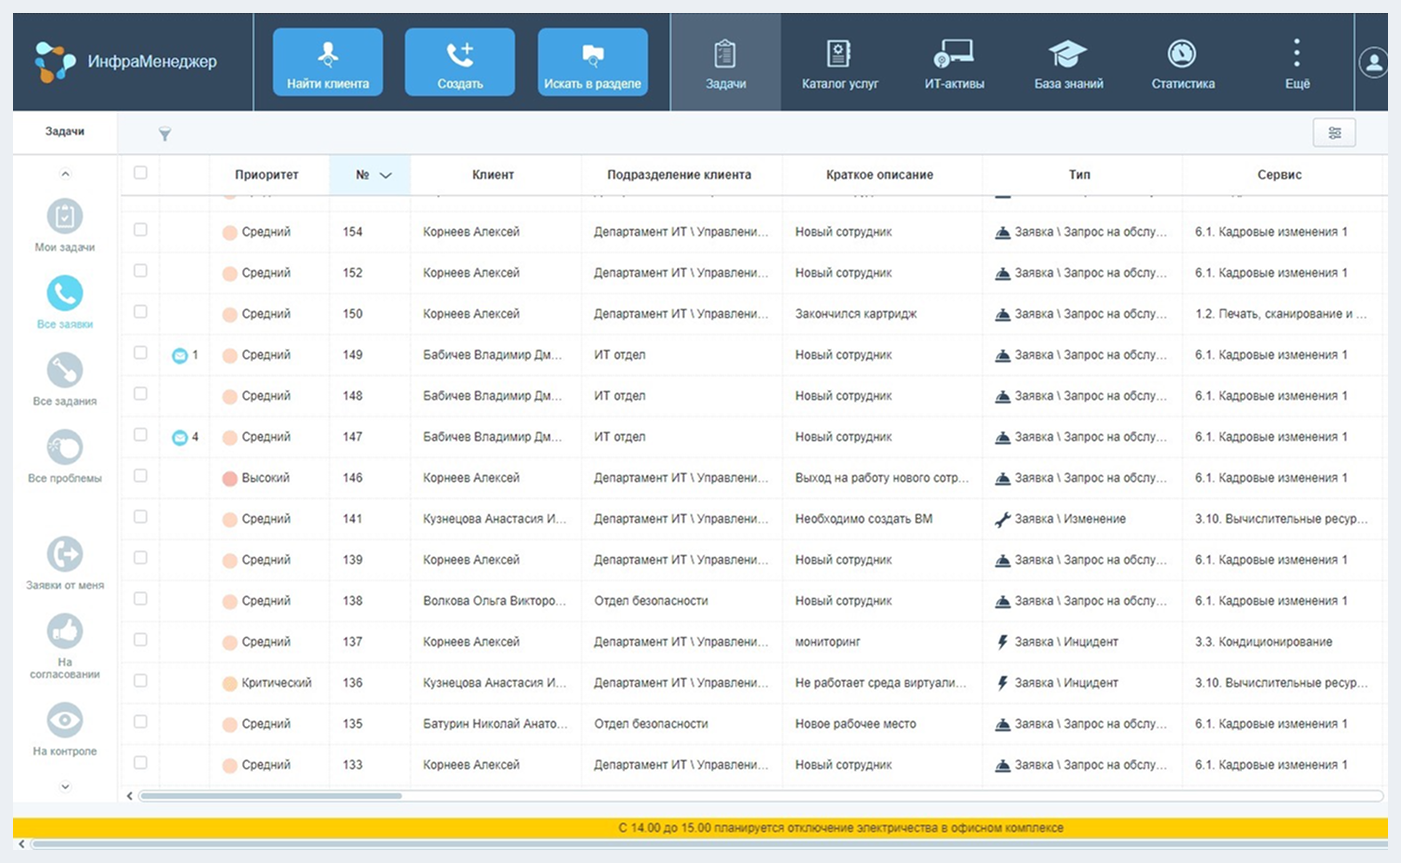Viewport: 1401px width, 863px height.
Task: Click Средний priority dot in row 154
Action: 229,233
